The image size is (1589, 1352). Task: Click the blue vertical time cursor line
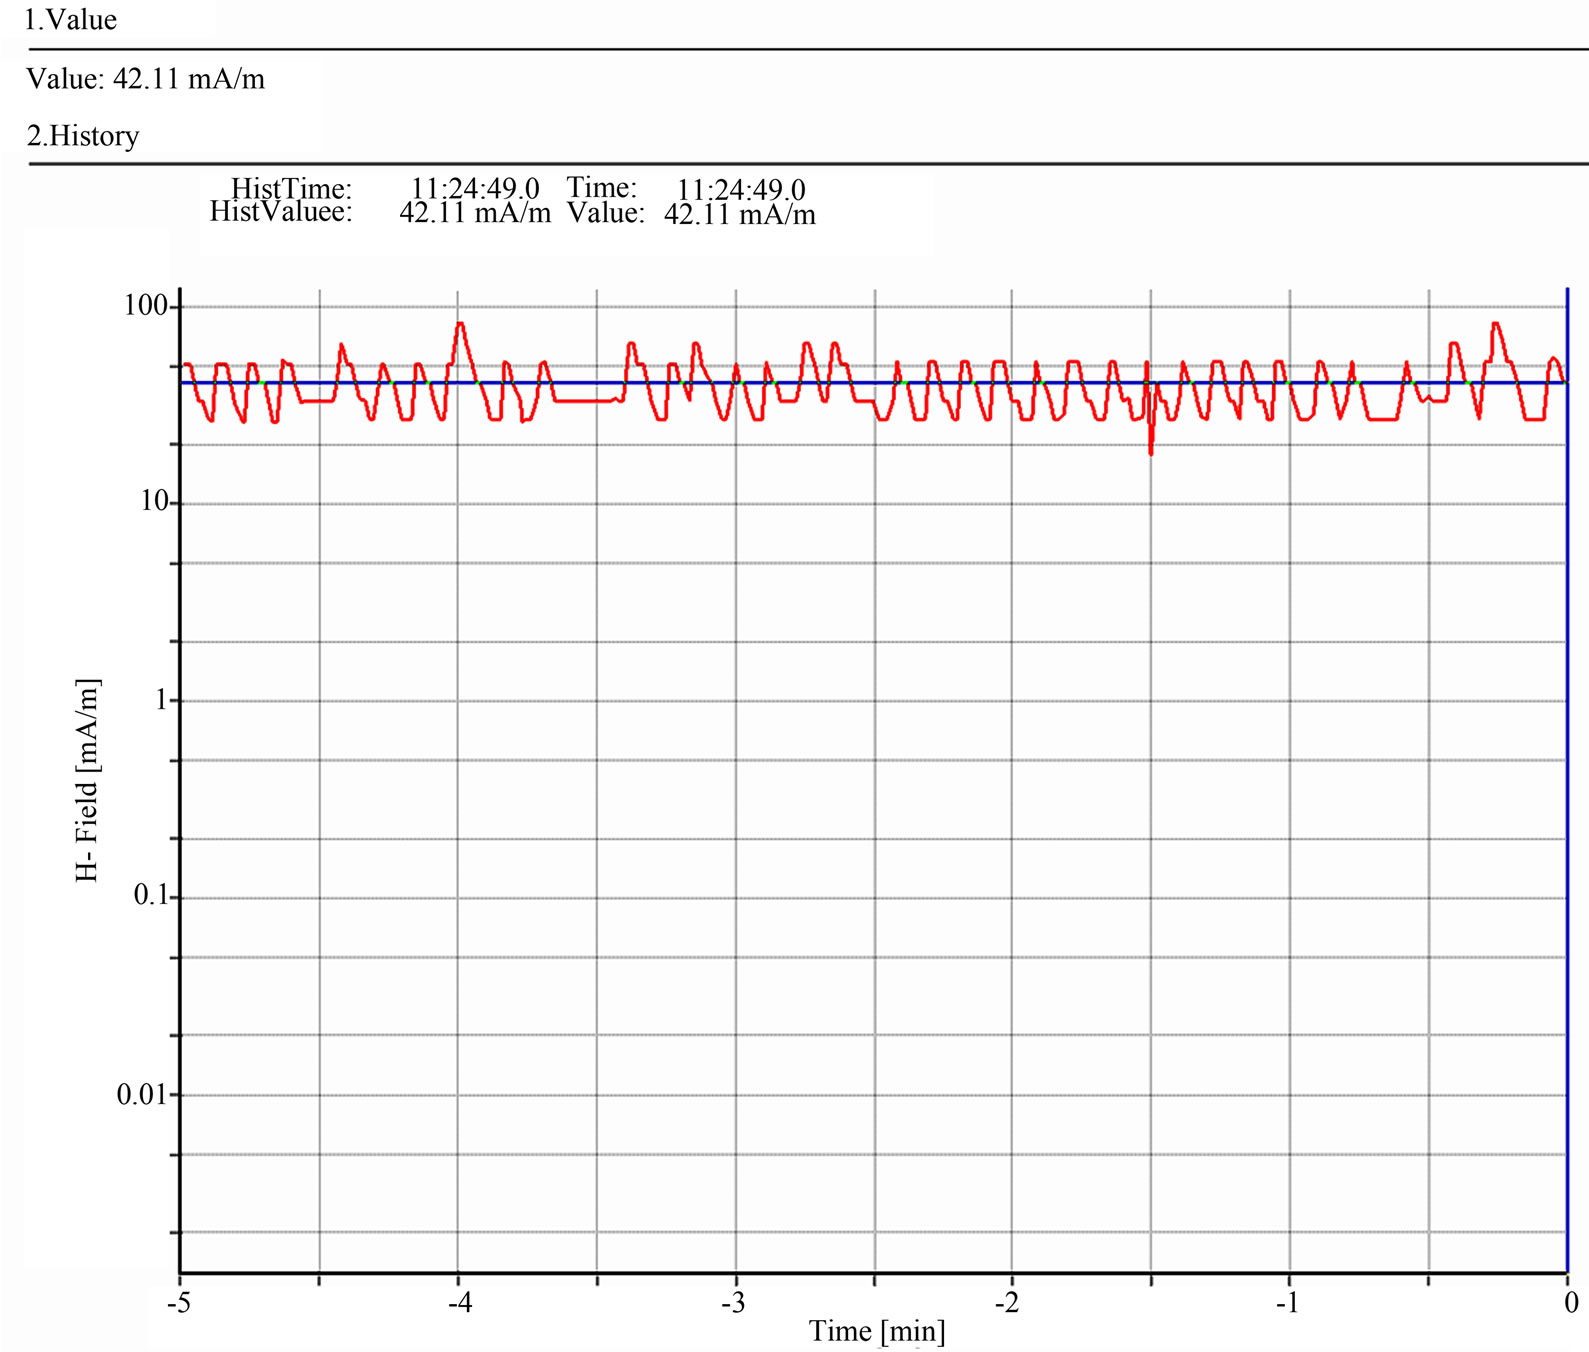(x=1567, y=780)
